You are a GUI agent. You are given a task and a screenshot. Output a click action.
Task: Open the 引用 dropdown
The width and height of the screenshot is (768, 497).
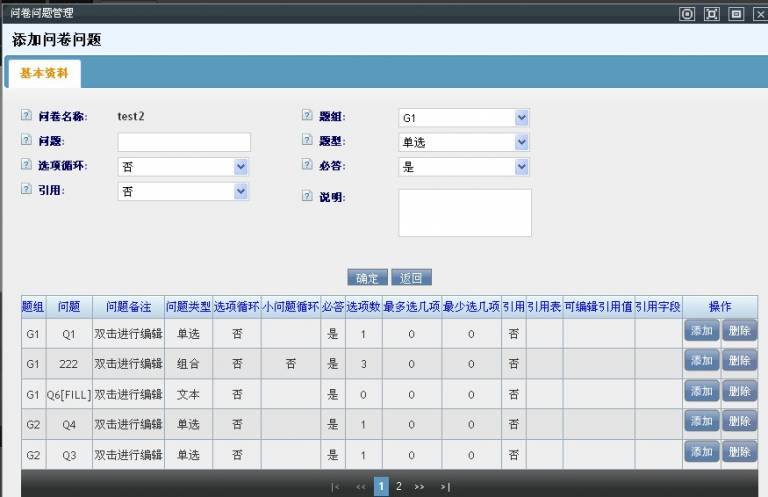[x=183, y=191]
